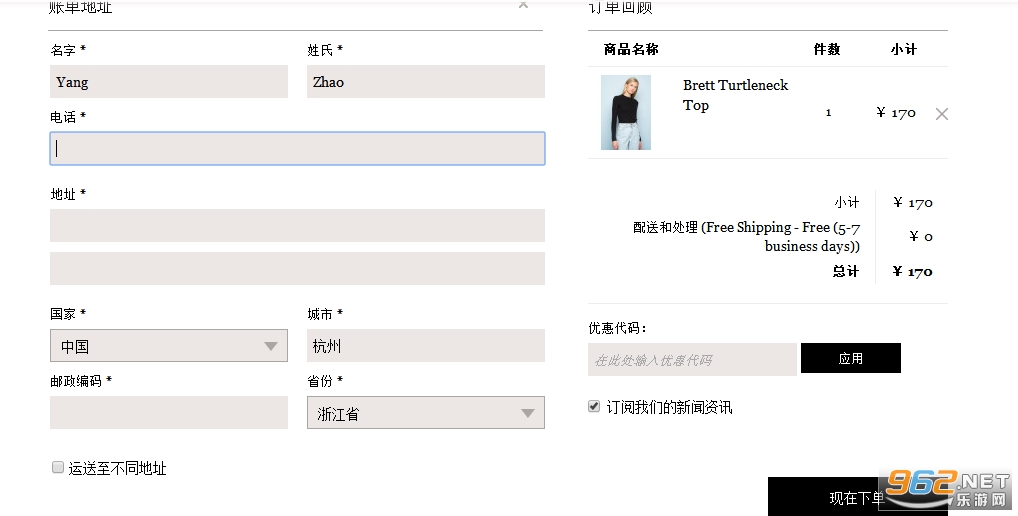Click the last name field containing Zhao
Image resolution: width=1018 pixels, height=516 pixels.
click(x=426, y=82)
